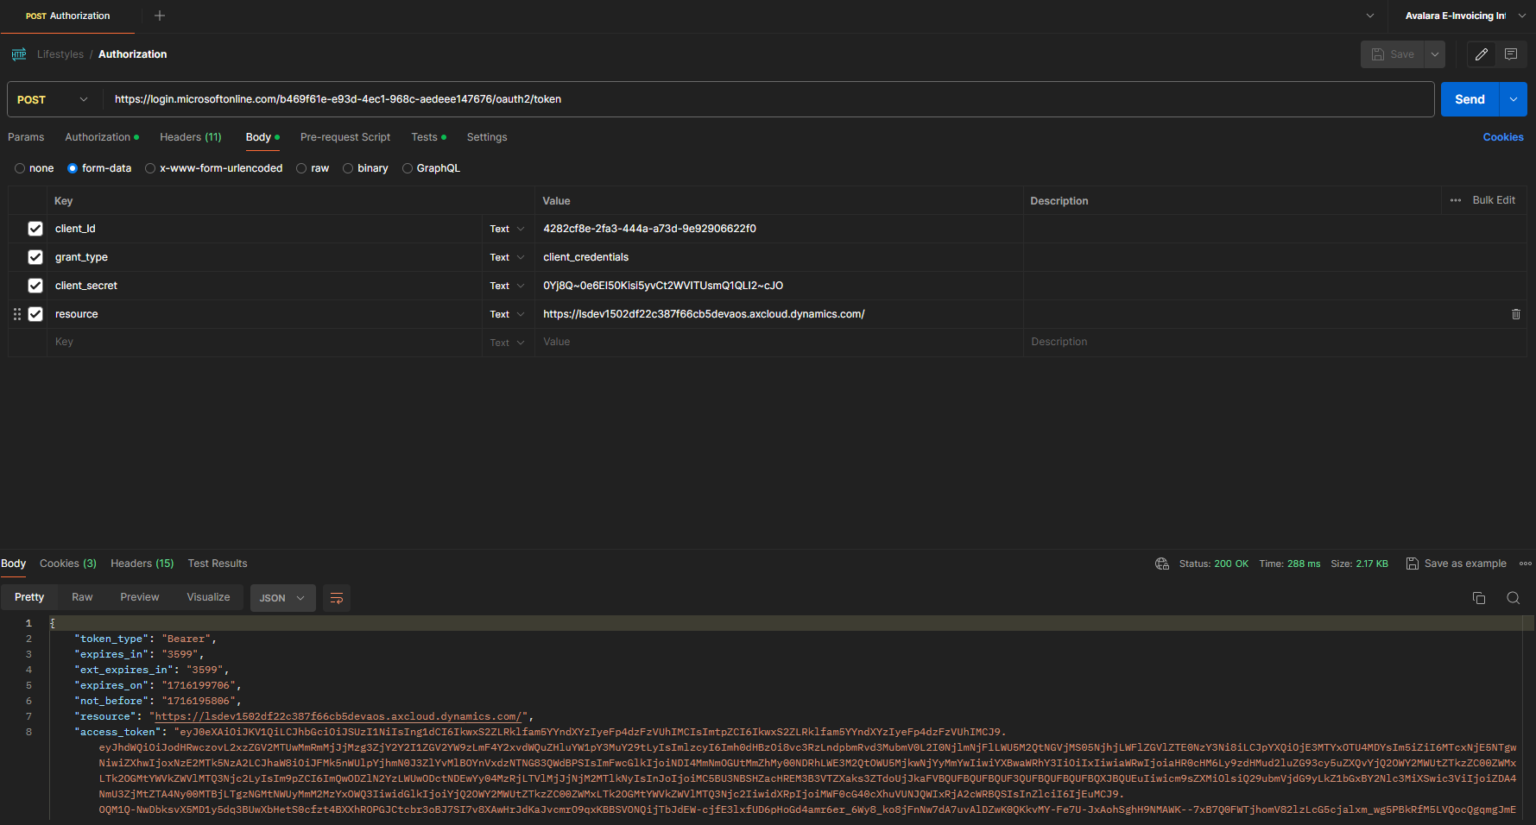Click the Cookies link

click(1503, 136)
